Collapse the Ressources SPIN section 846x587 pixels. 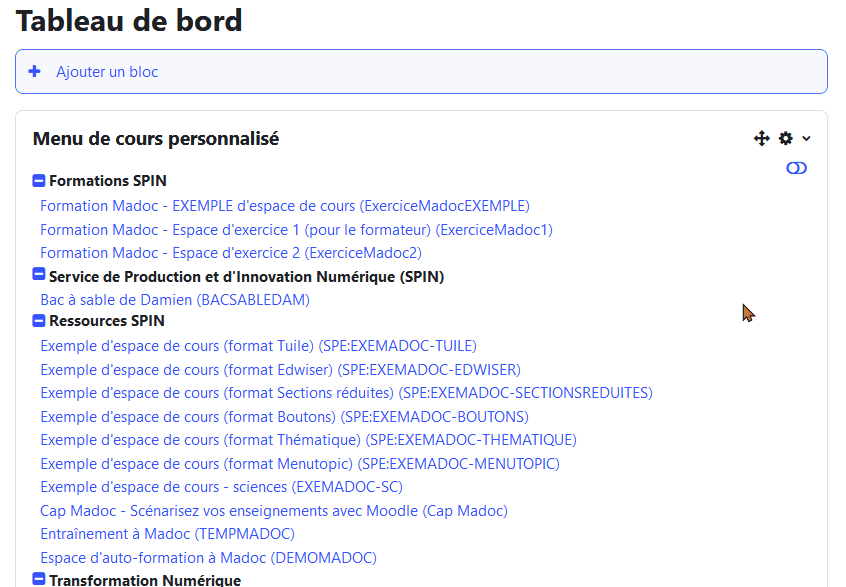(38, 321)
